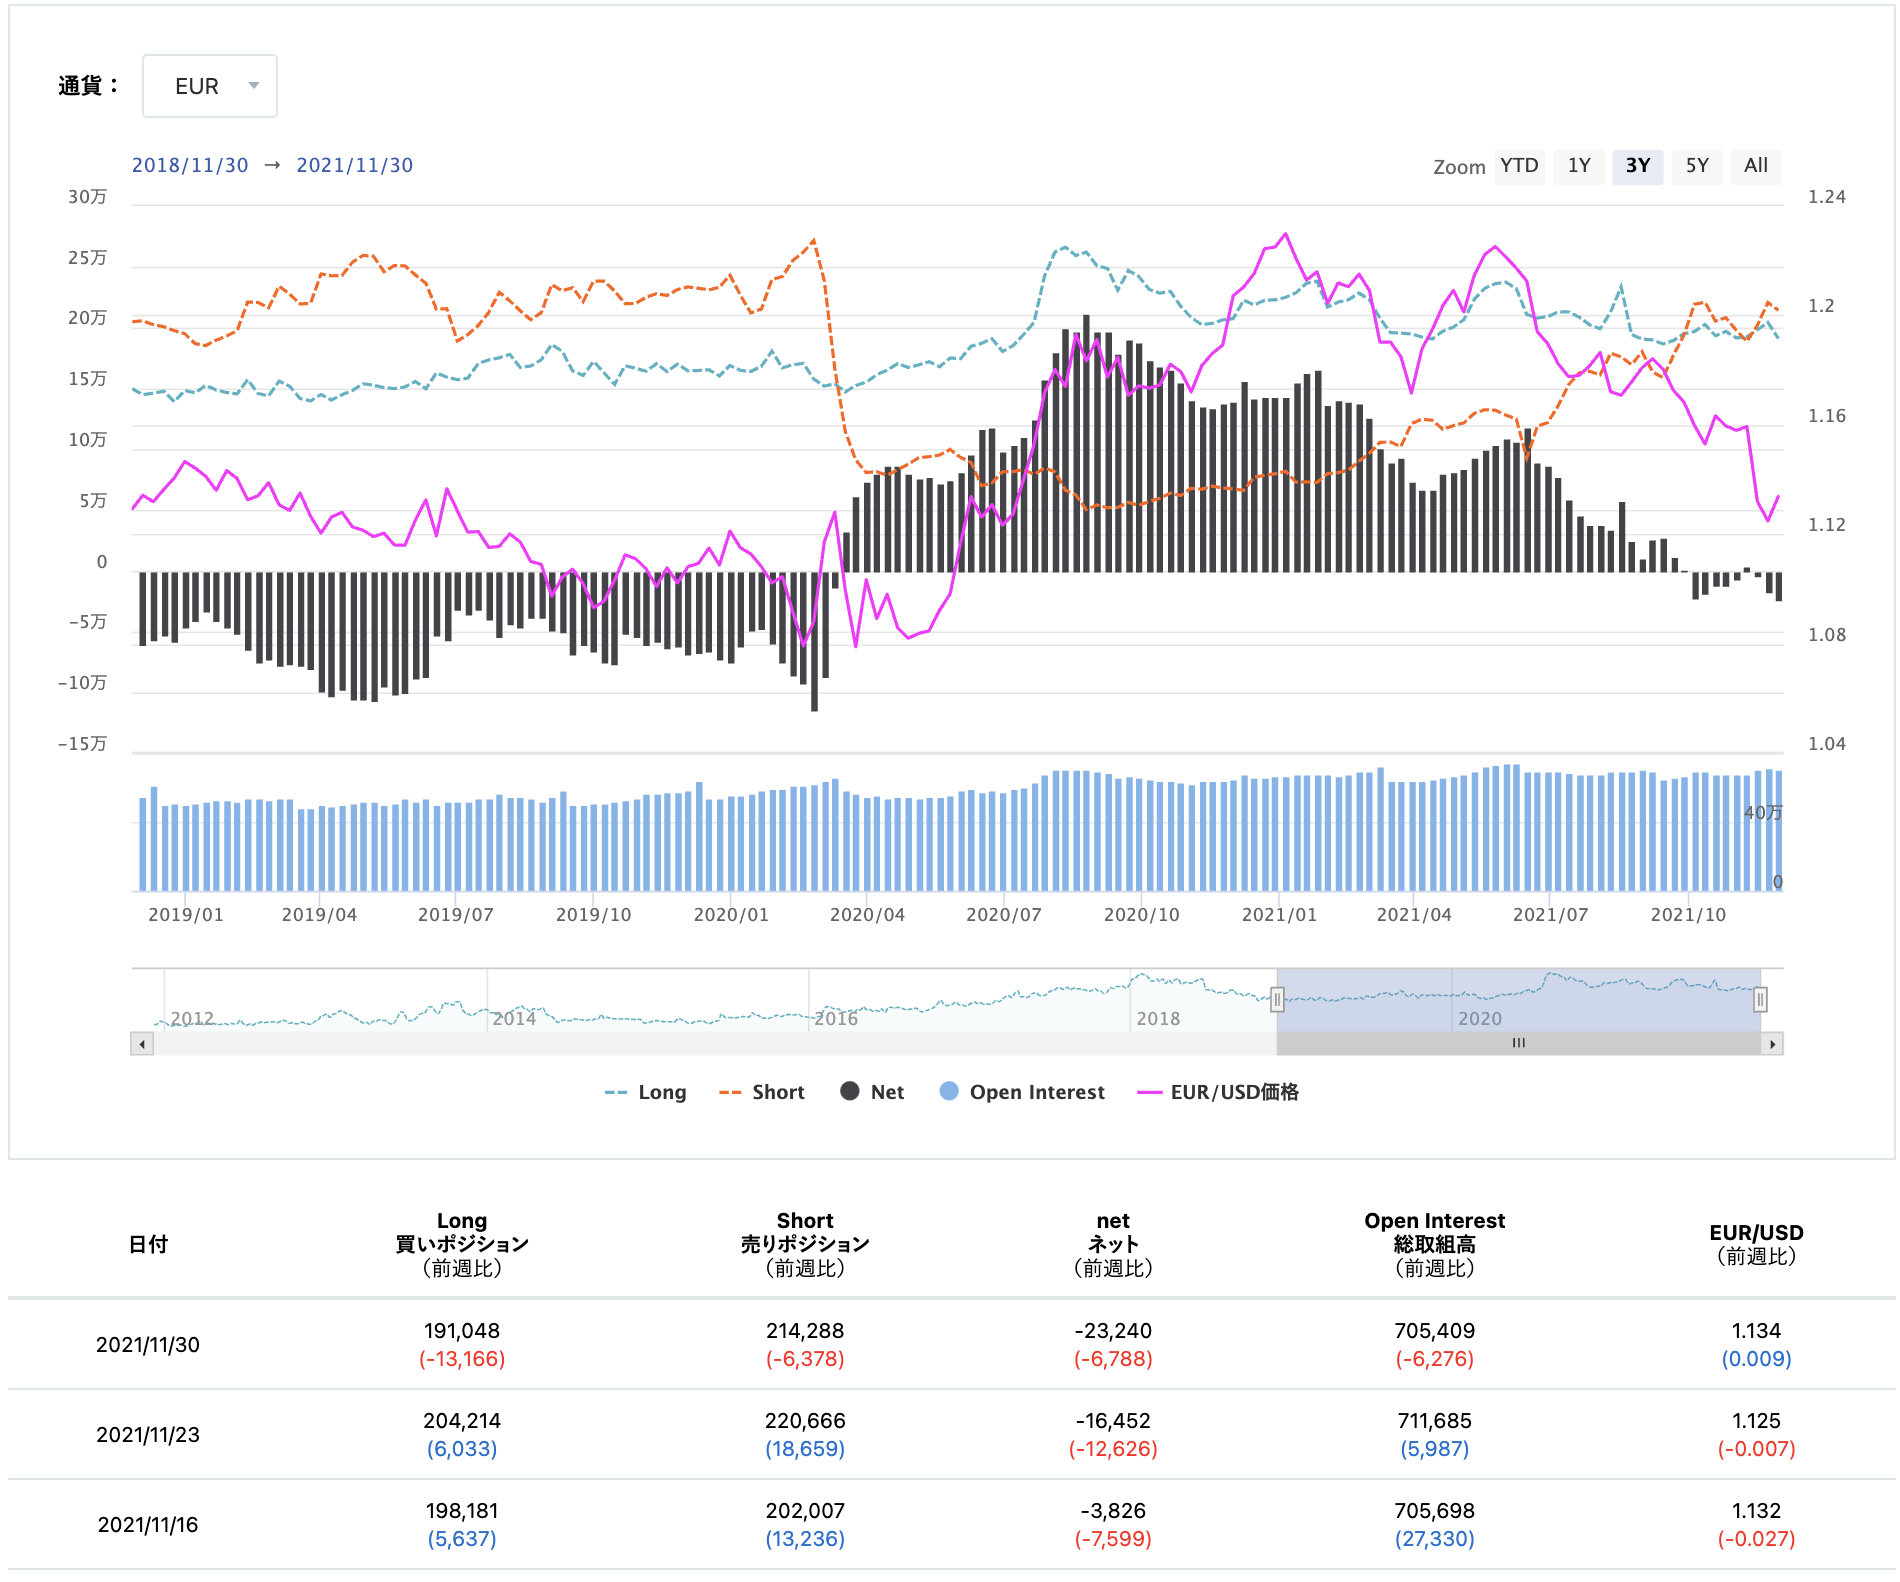
Task: Click the Long value 191,048
Action: (462, 1331)
